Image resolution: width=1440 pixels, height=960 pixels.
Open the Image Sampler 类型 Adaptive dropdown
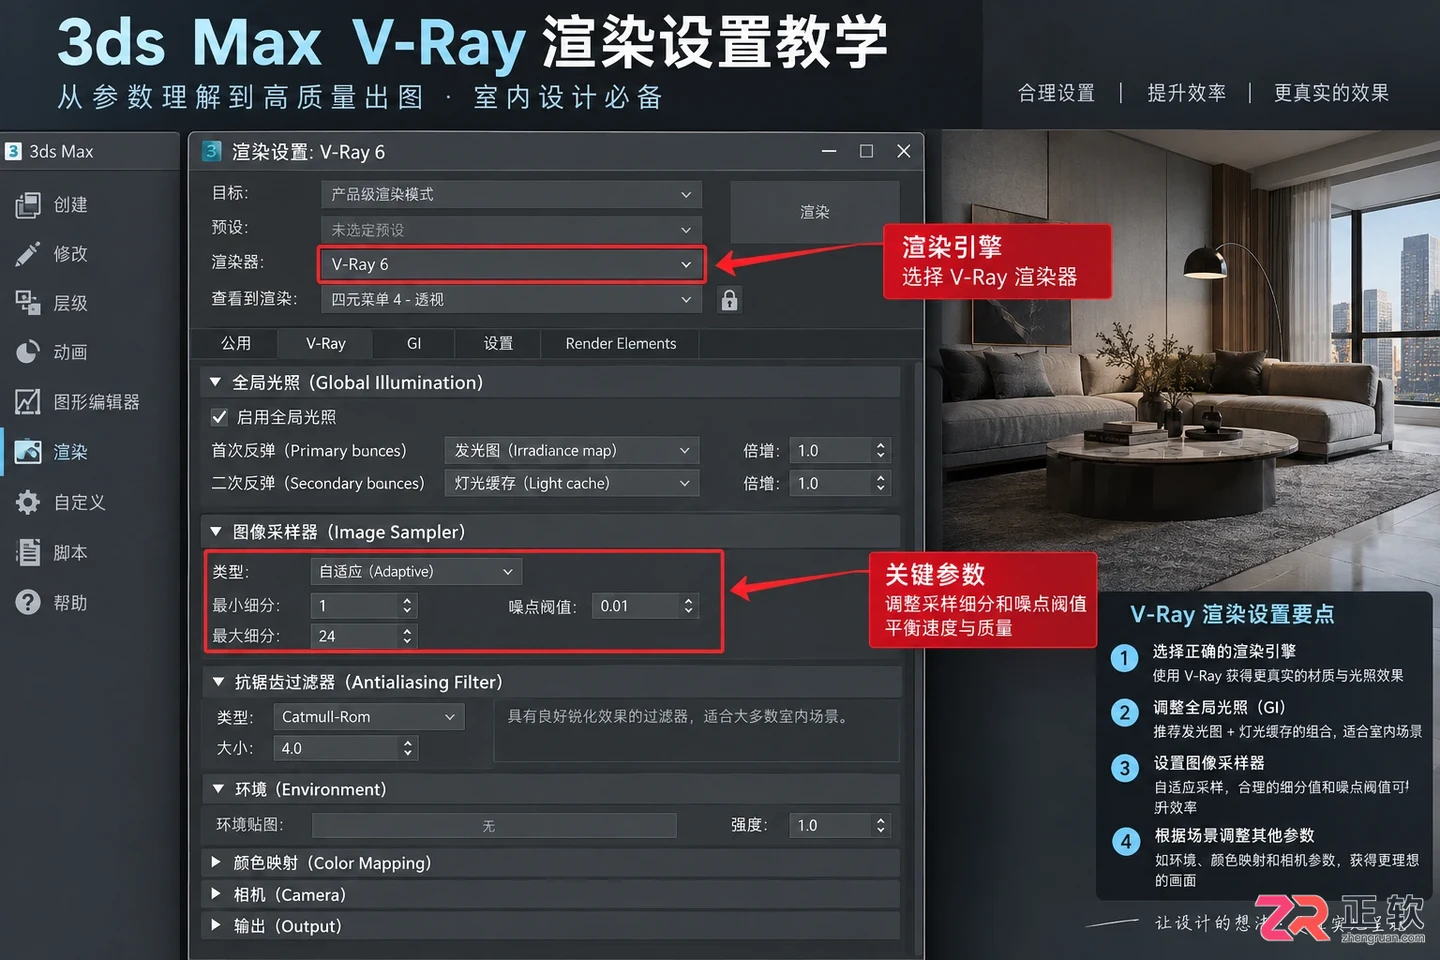click(416, 572)
